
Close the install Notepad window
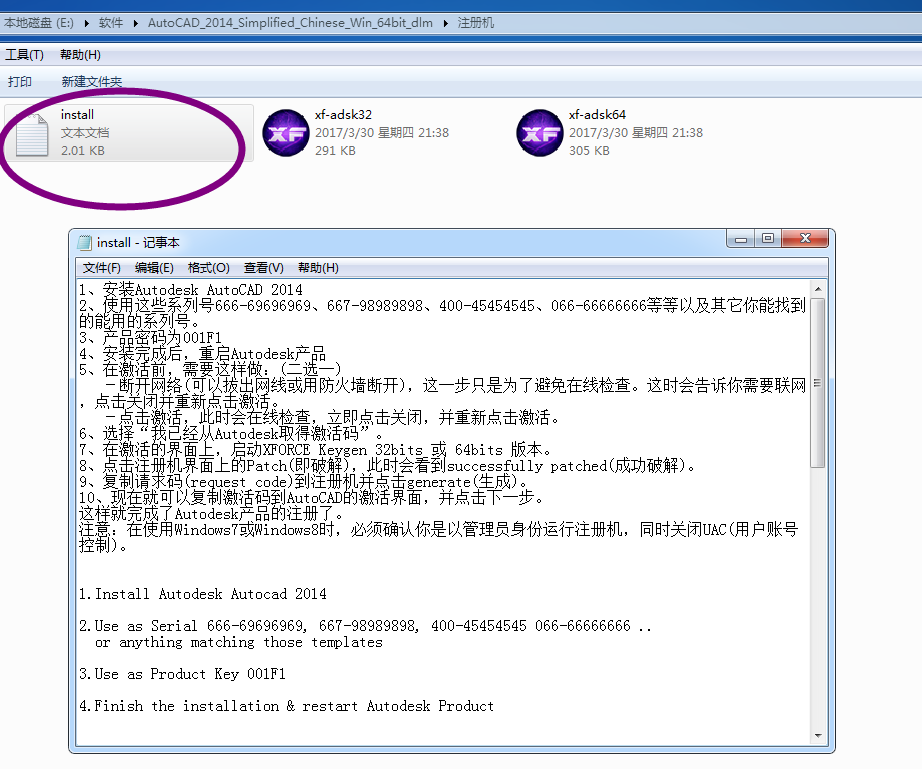[x=805, y=239]
